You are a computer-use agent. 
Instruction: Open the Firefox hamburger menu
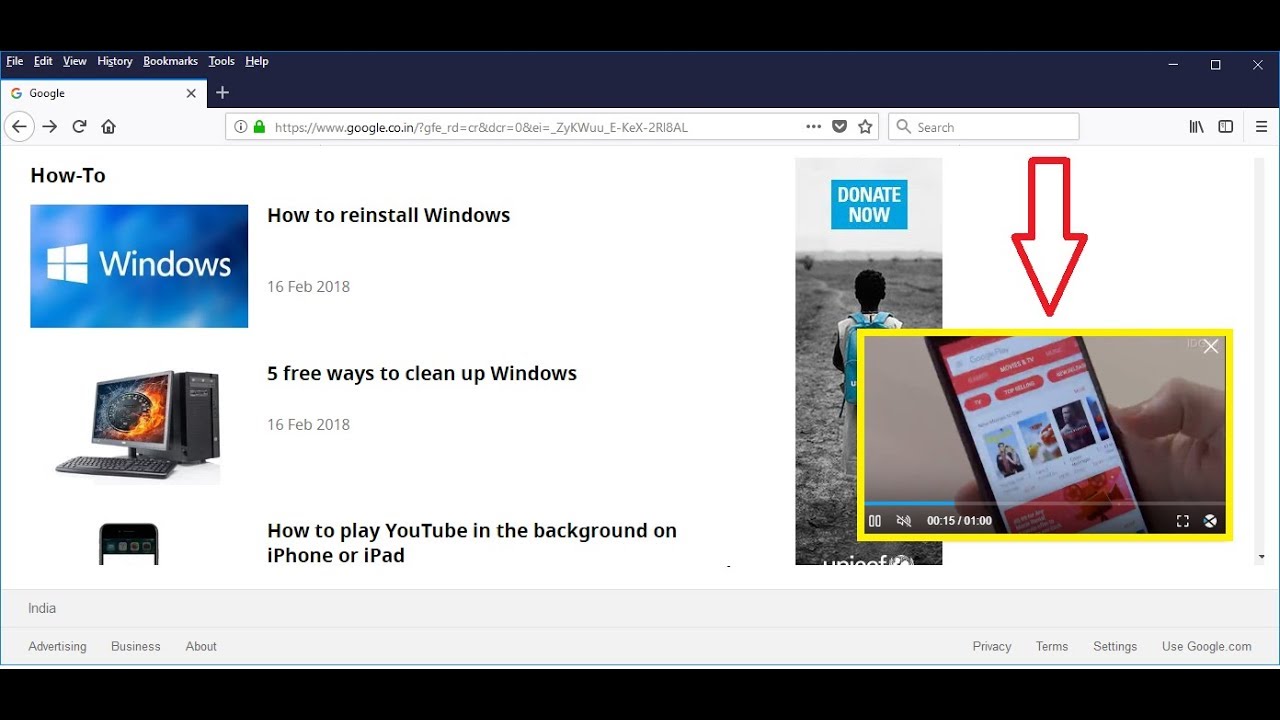click(1261, 127)
